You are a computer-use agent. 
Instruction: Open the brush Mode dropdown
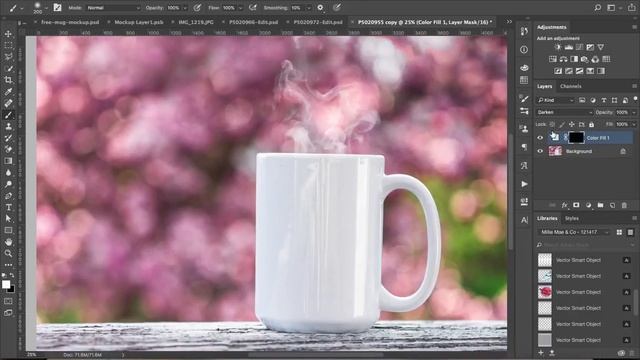[x=113, y=8]
